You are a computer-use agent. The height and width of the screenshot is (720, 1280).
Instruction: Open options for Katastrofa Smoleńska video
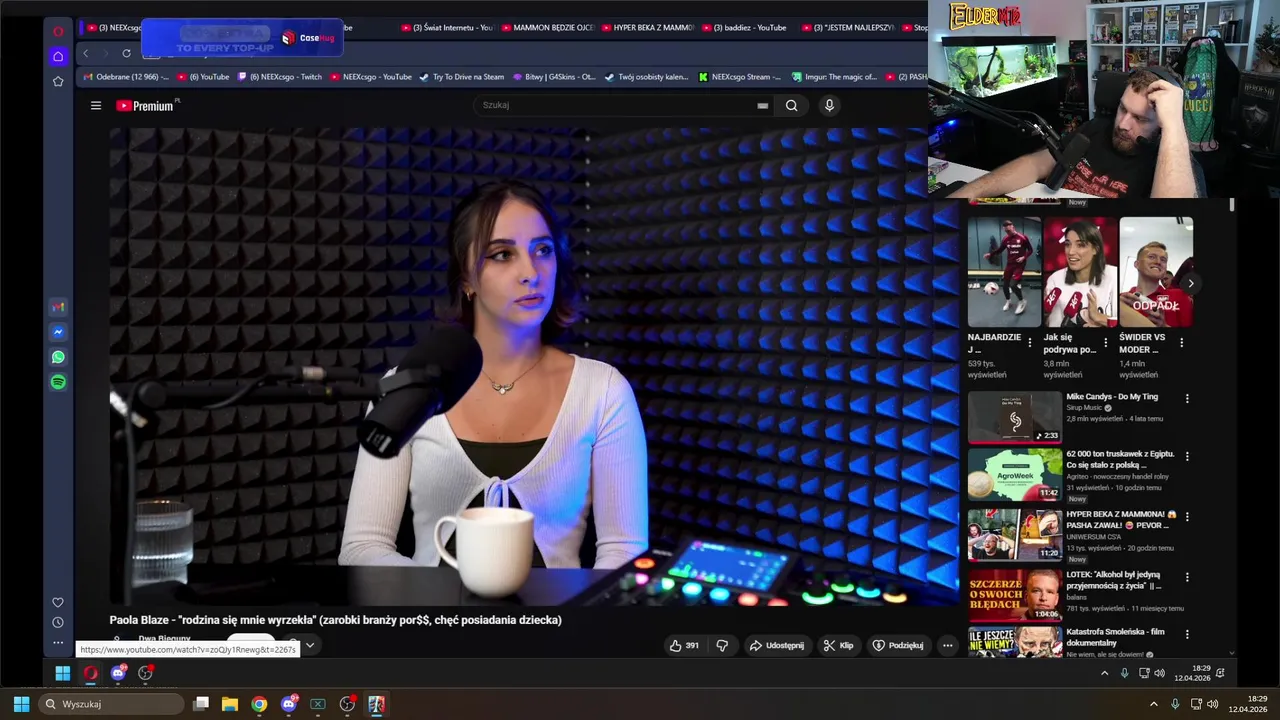click(1187, 634)
